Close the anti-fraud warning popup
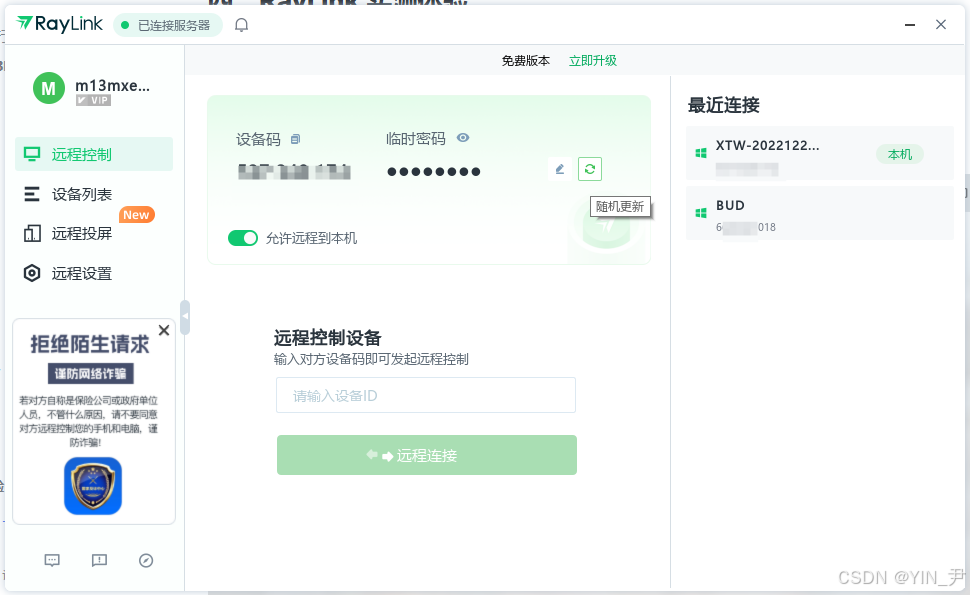970x595 pixels. pos(164,330)
